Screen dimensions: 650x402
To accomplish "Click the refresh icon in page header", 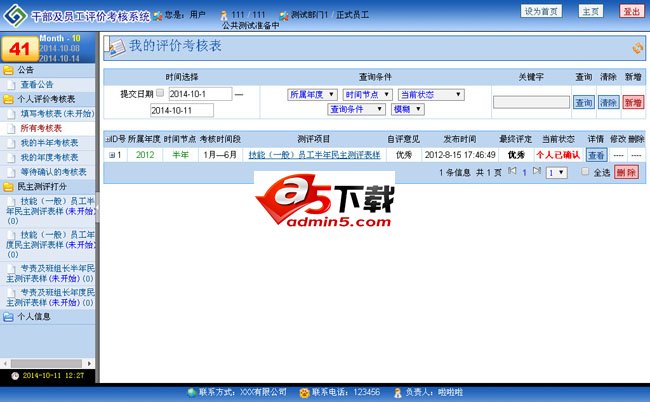I will click(638, 48).
